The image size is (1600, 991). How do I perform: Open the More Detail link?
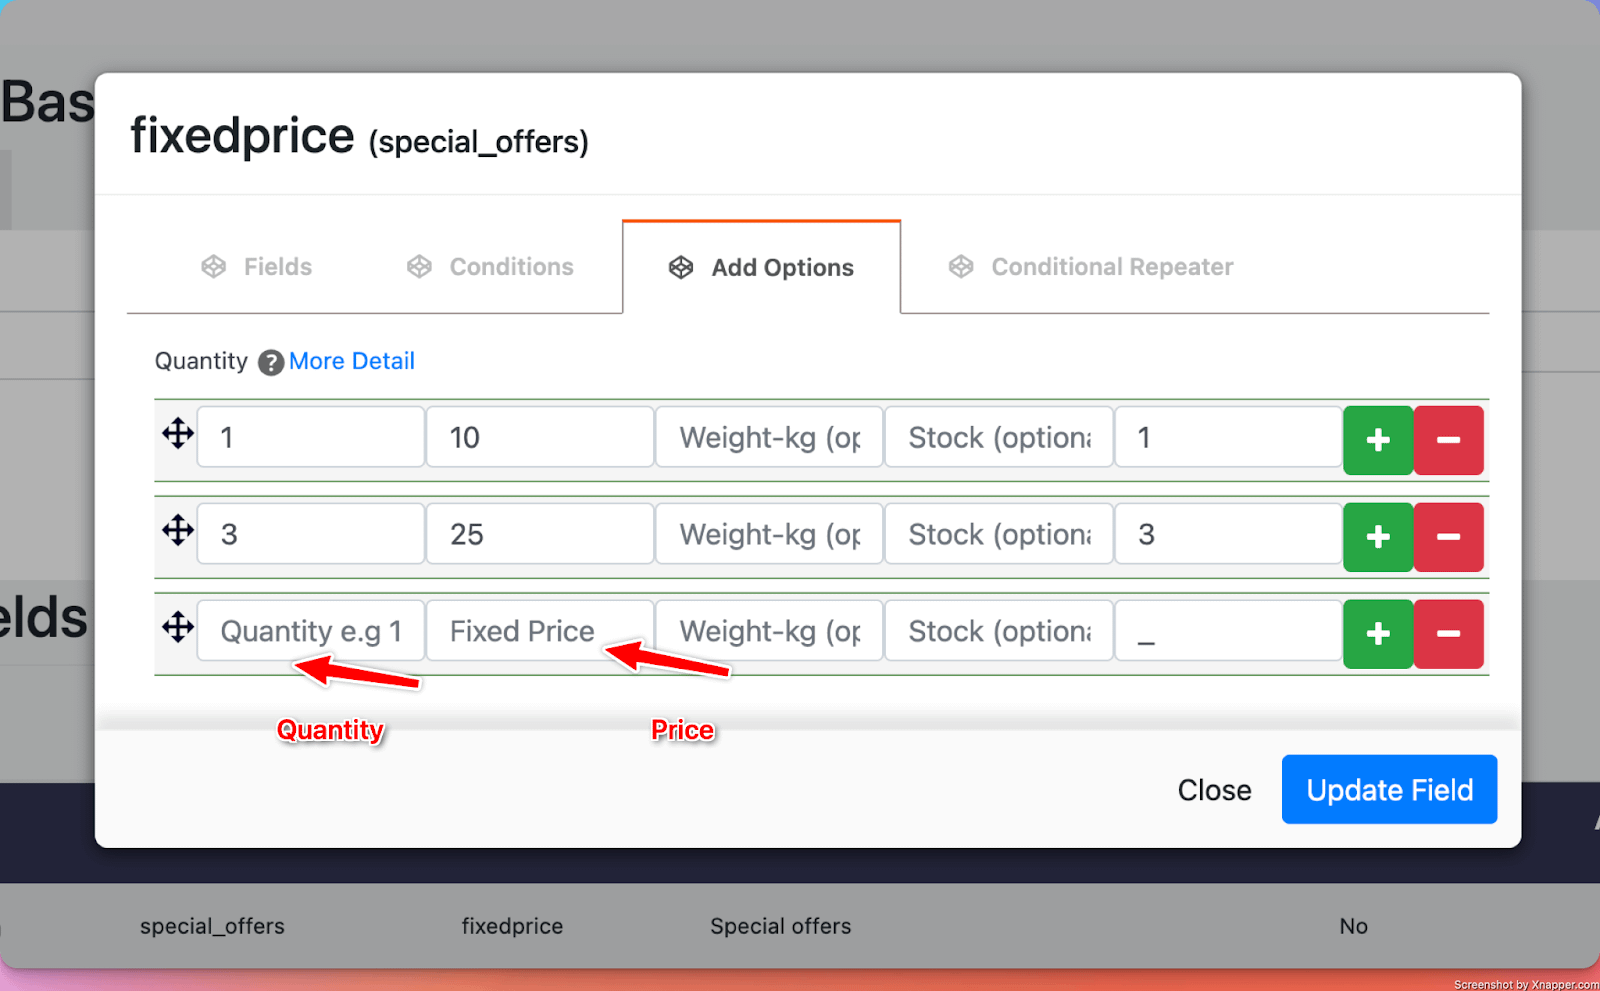[351, 361]
